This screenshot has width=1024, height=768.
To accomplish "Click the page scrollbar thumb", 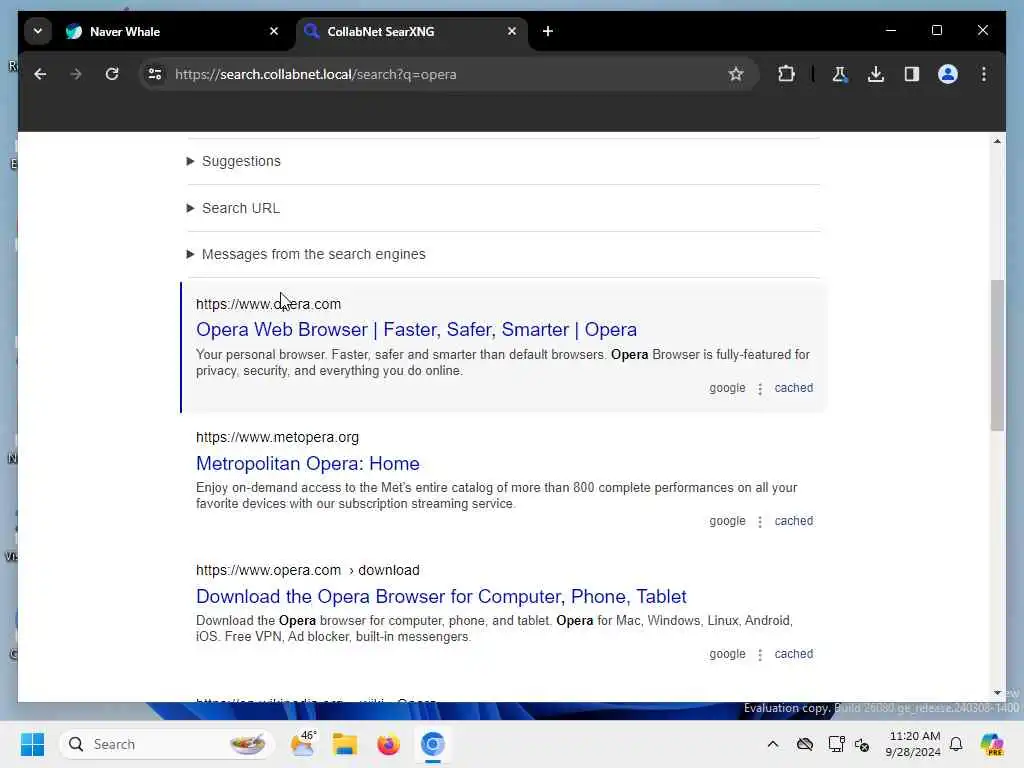I will point(997,356).
